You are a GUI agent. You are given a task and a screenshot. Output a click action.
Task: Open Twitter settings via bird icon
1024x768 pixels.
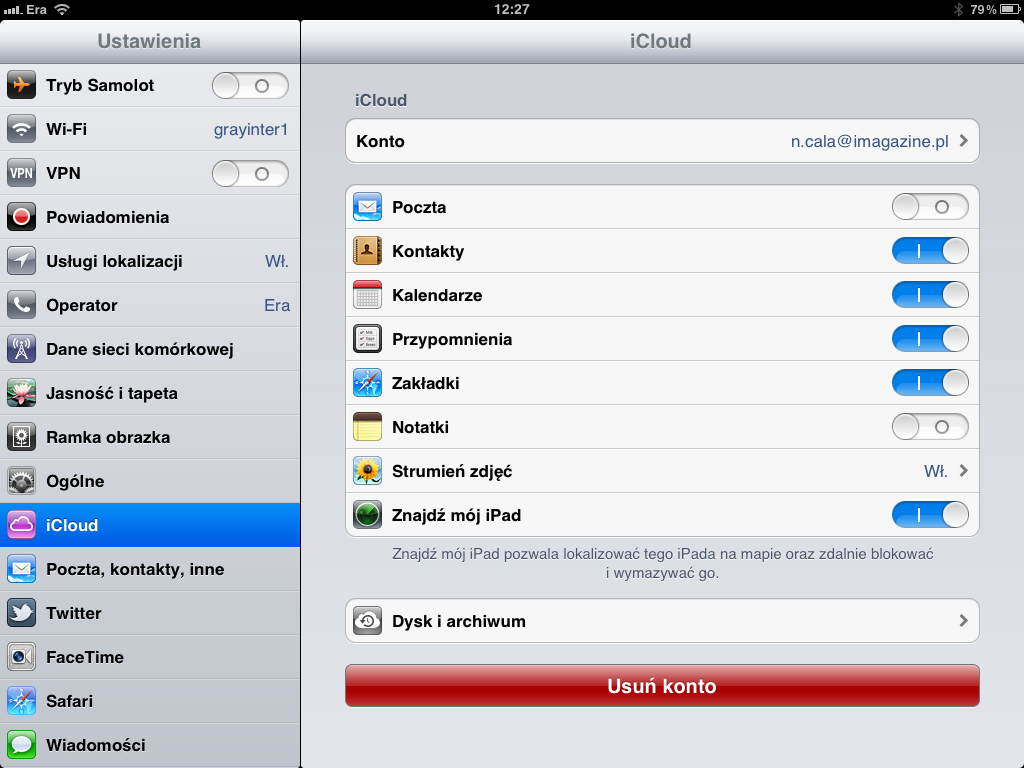(x=22, y=613)
